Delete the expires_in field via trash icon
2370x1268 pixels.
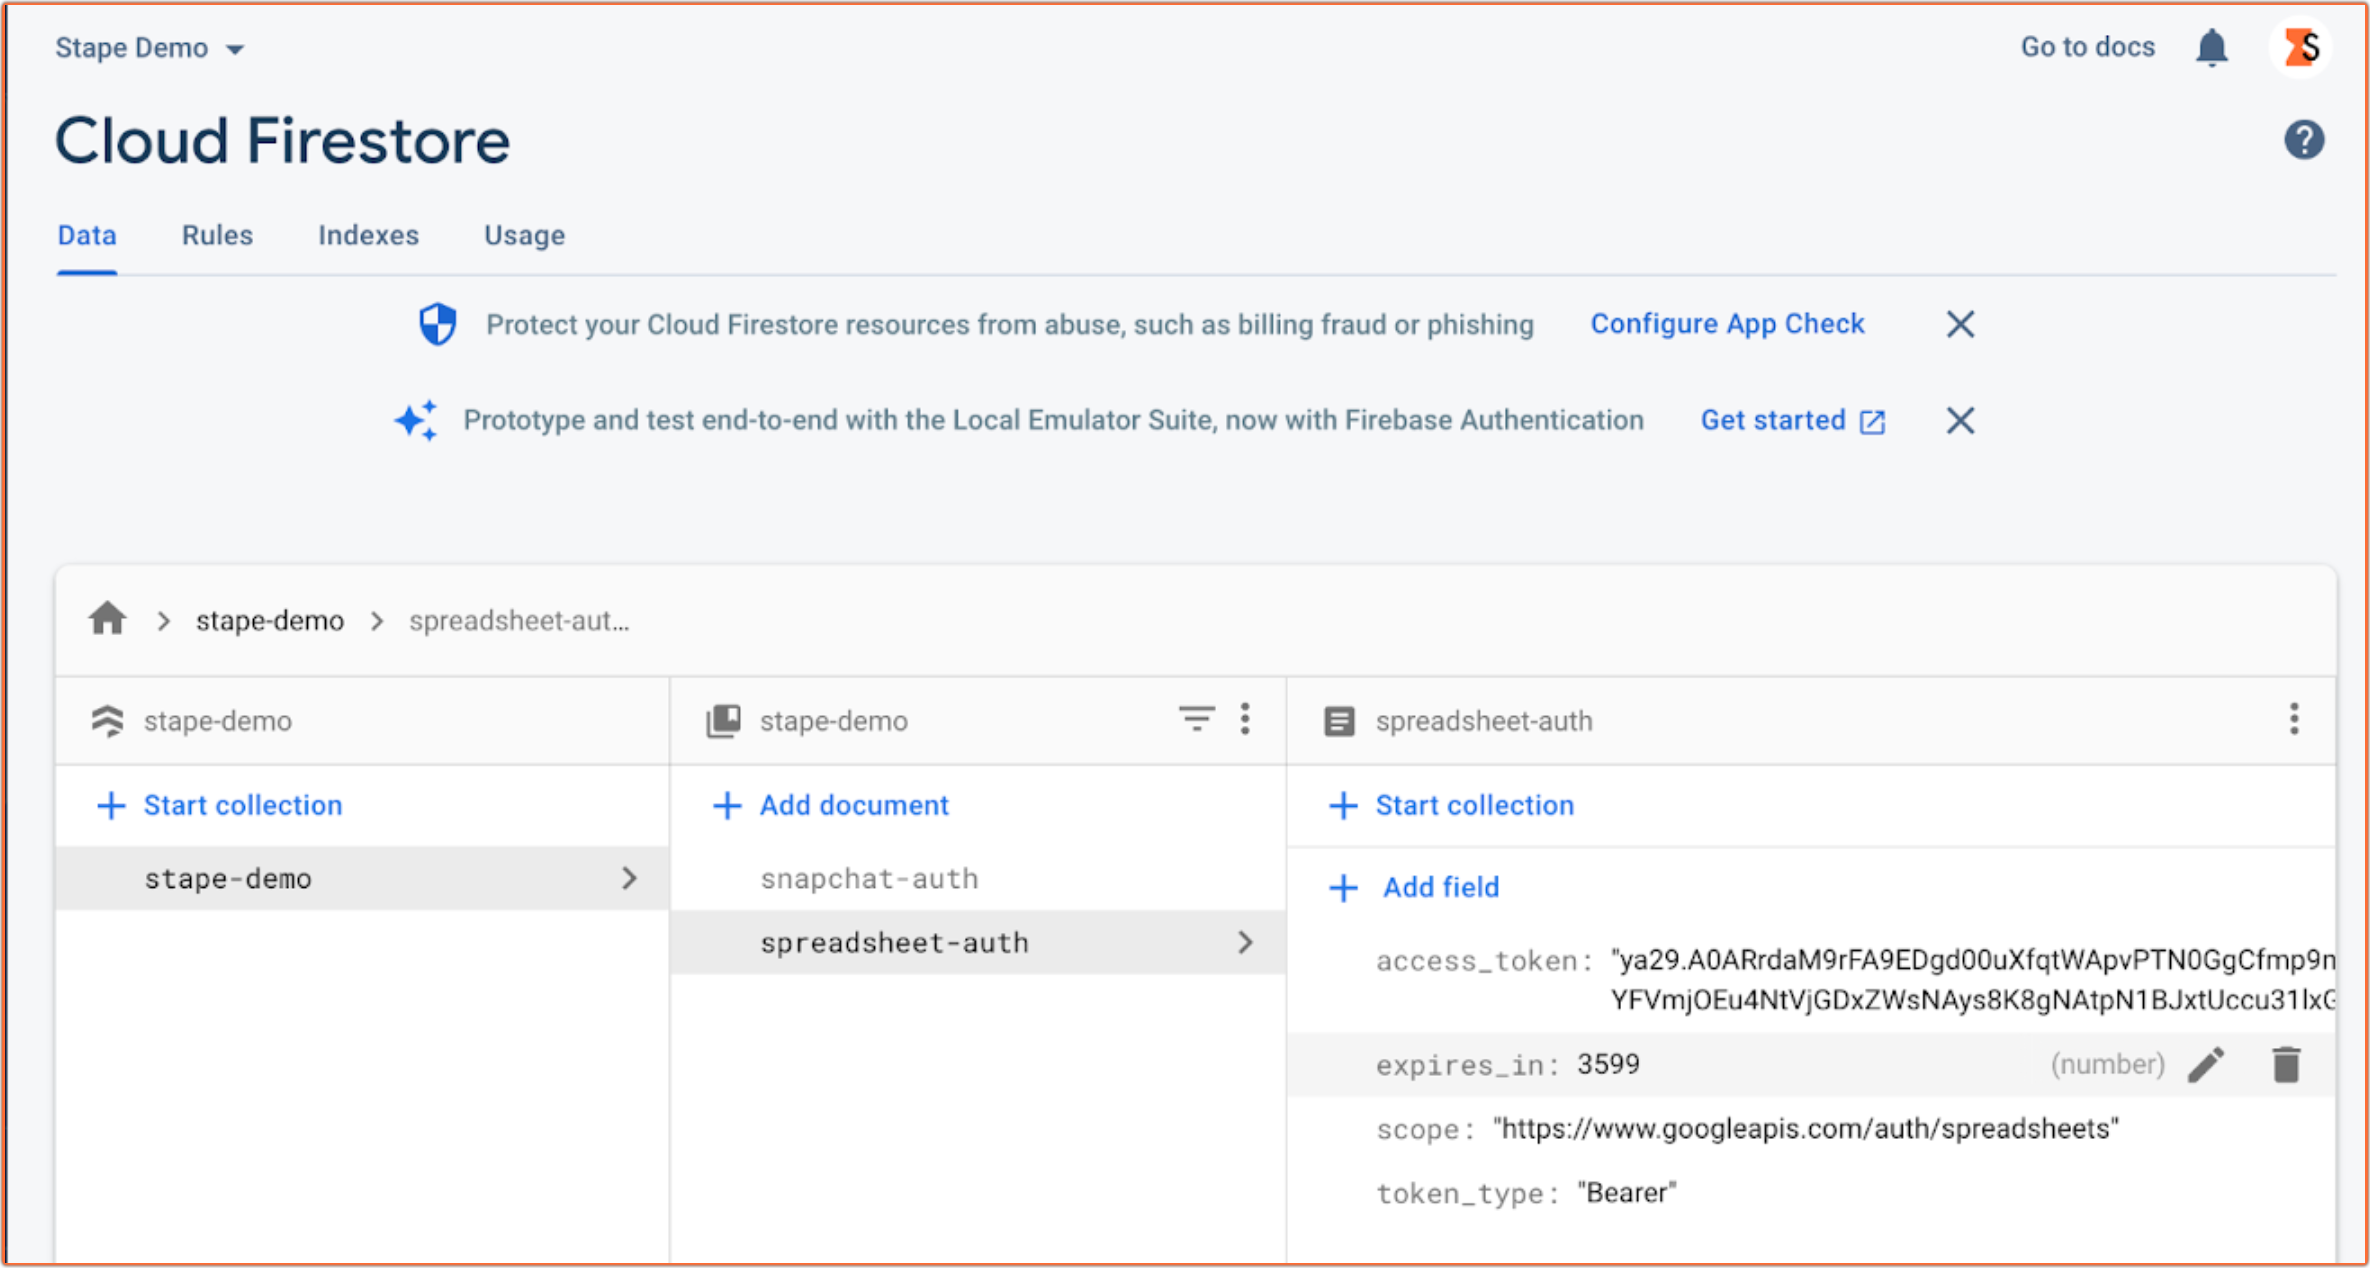pos(2286,1064)
